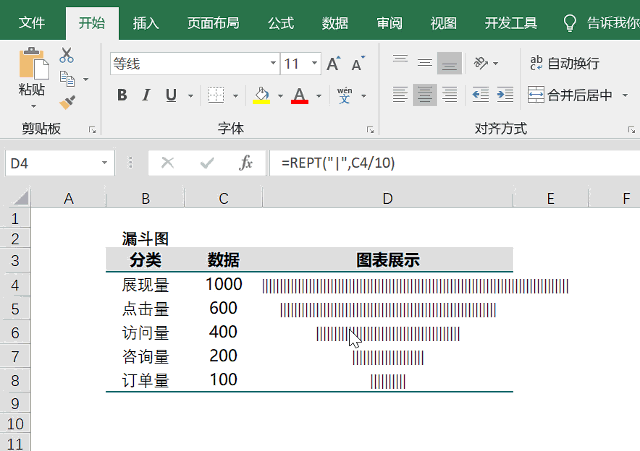
Task: Switch to the 插入 ribbon tab
Action: tap(146, 22)
